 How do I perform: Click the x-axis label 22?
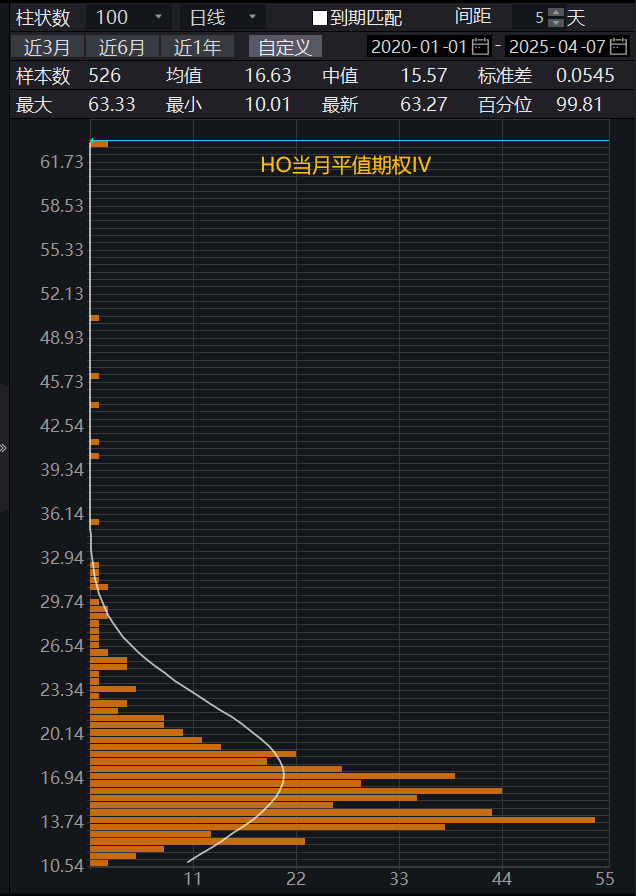pyautogui.click(x=296, y=879)
